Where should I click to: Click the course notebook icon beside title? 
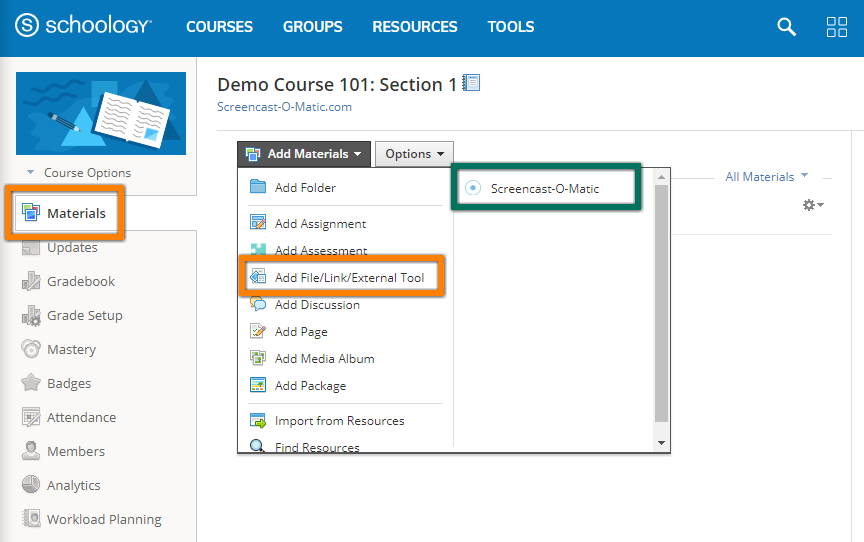pyautogui.click(x=471, y=83)
